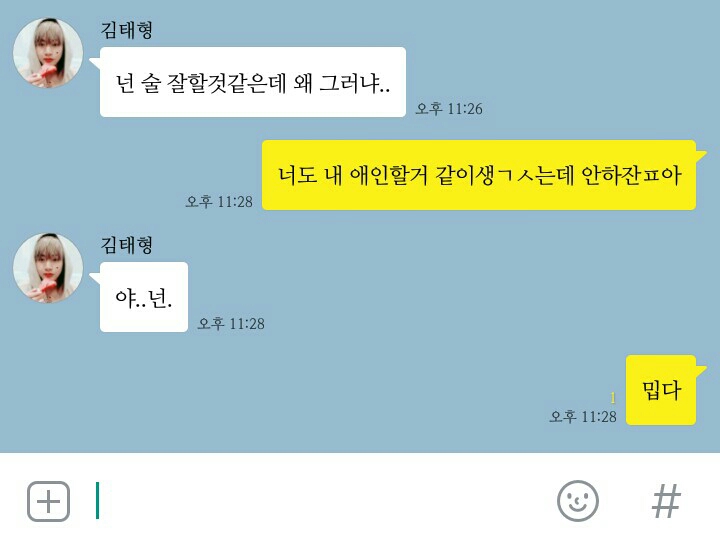720x540 pixels.
Task: Tap the 오후 11:26 timestamp
Action: pos(449,109)
